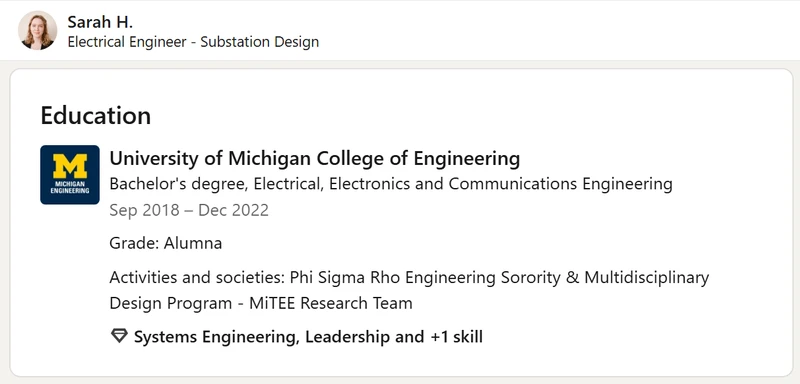Click the Bachelor's degree description line
The width and height of the screenshot is (800, 384).
pyautogui.click(x=391, y=184)
